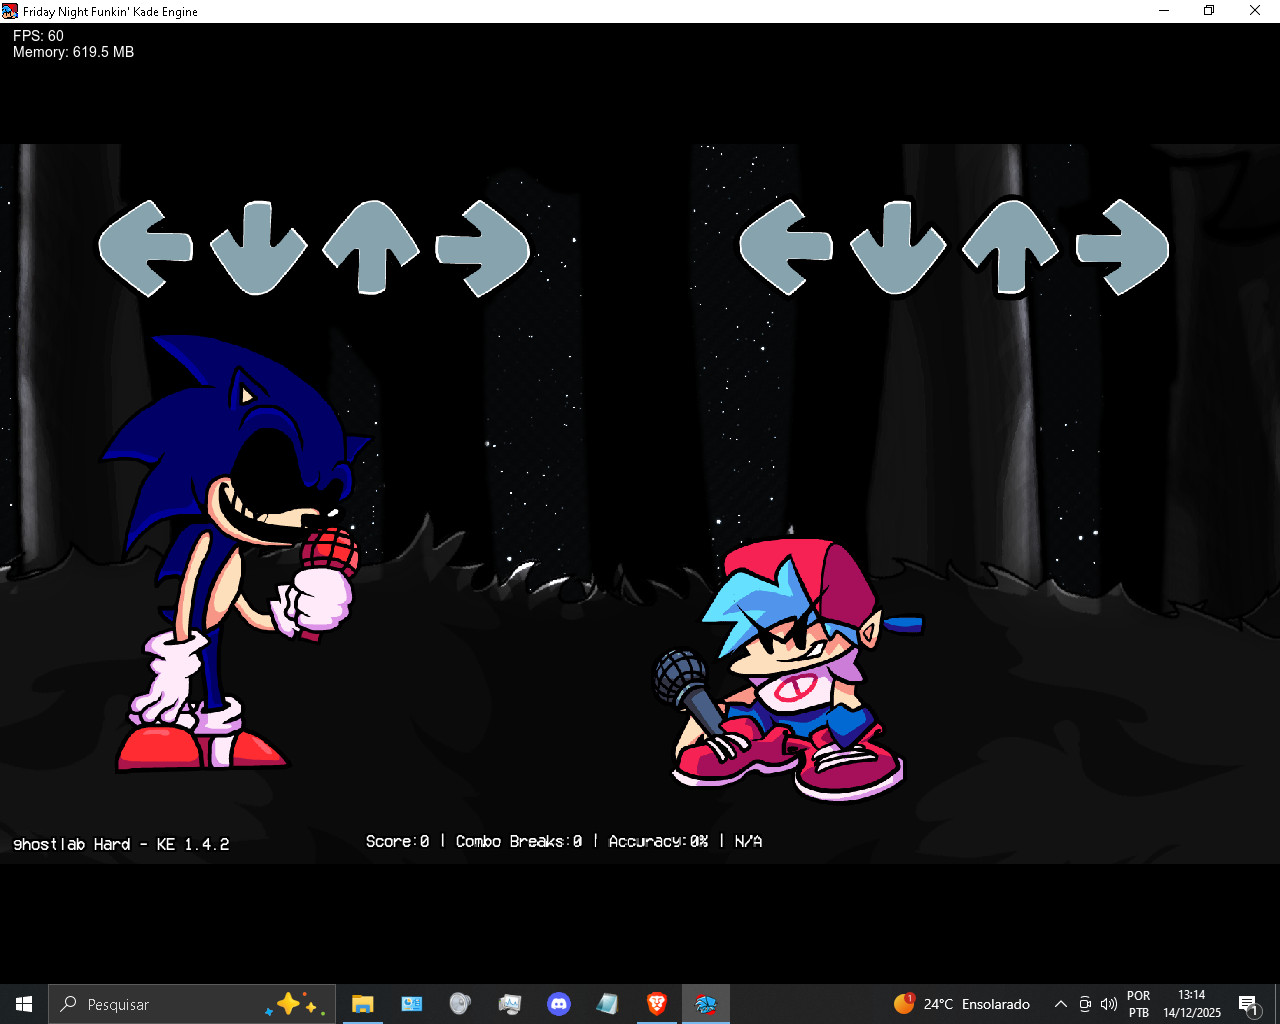Click the opponent's right arrow receptor

pyautogui.click(x=482, y=248)
